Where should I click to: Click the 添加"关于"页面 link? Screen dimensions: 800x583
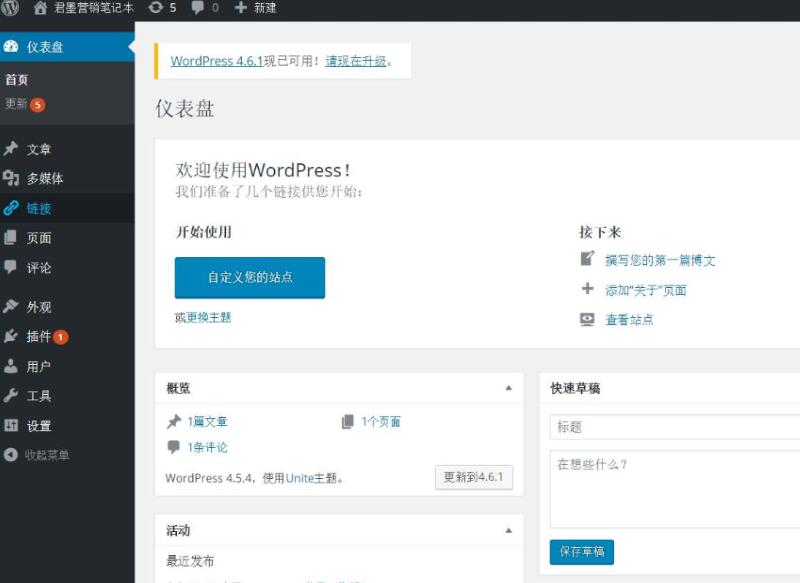click(x=645, y=290)
